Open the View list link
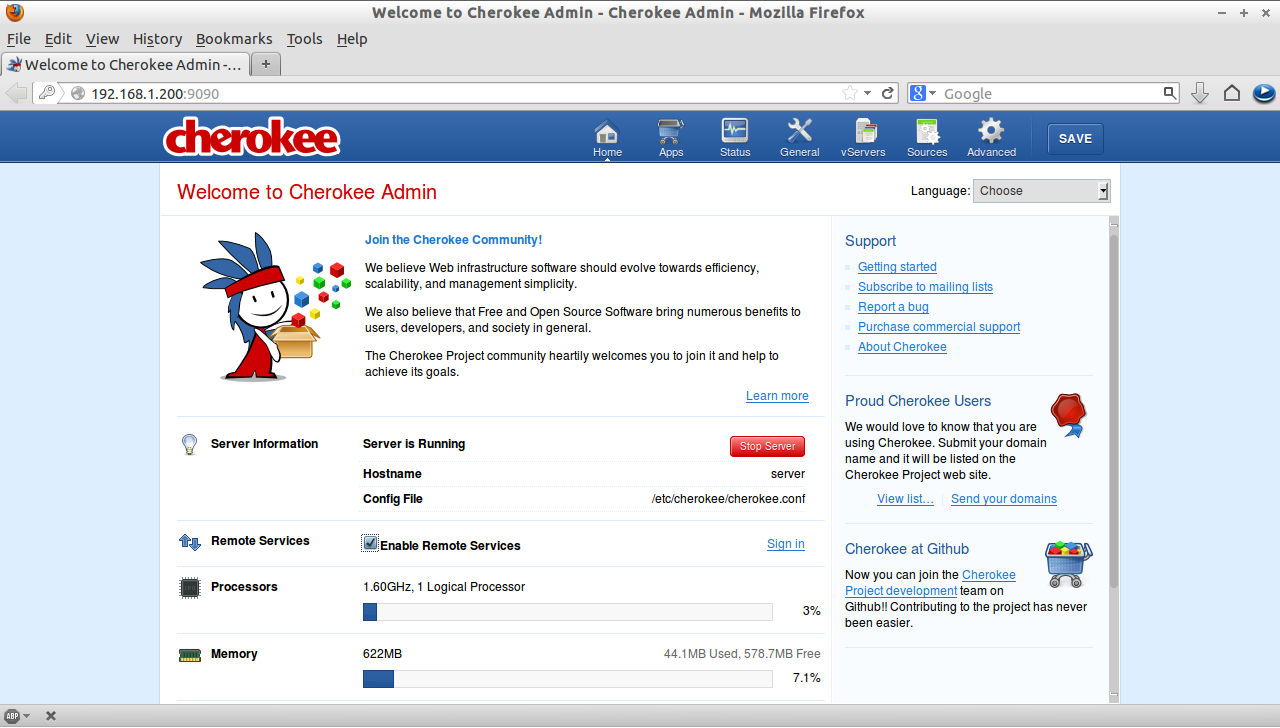The width and height of the screenshot is (1280, 728). click(x=905, y=499)
